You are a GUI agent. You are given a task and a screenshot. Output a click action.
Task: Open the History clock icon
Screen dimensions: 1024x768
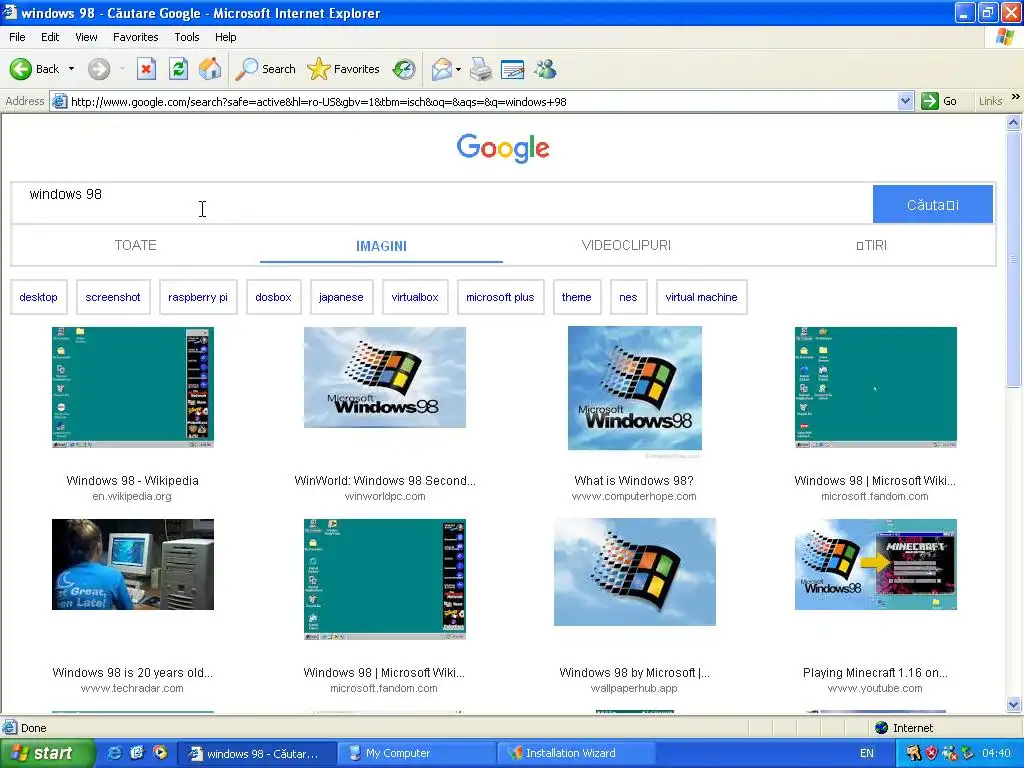404,69
